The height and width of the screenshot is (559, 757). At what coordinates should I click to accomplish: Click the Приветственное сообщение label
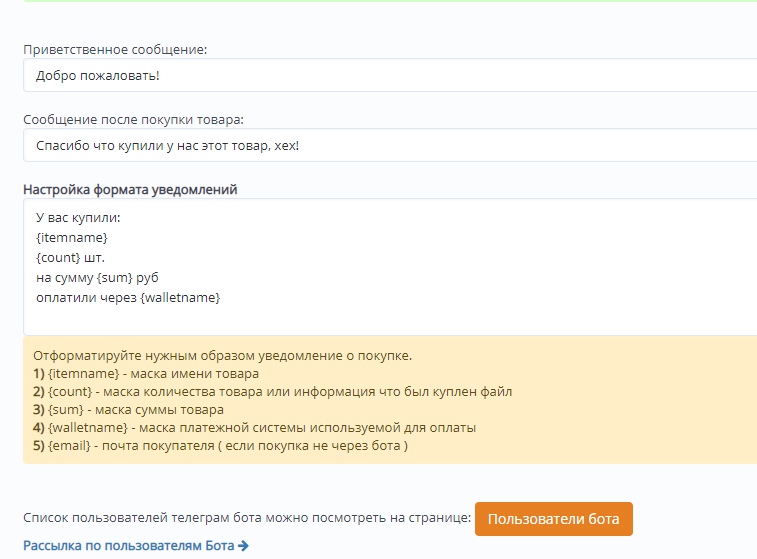coord(115,50)
